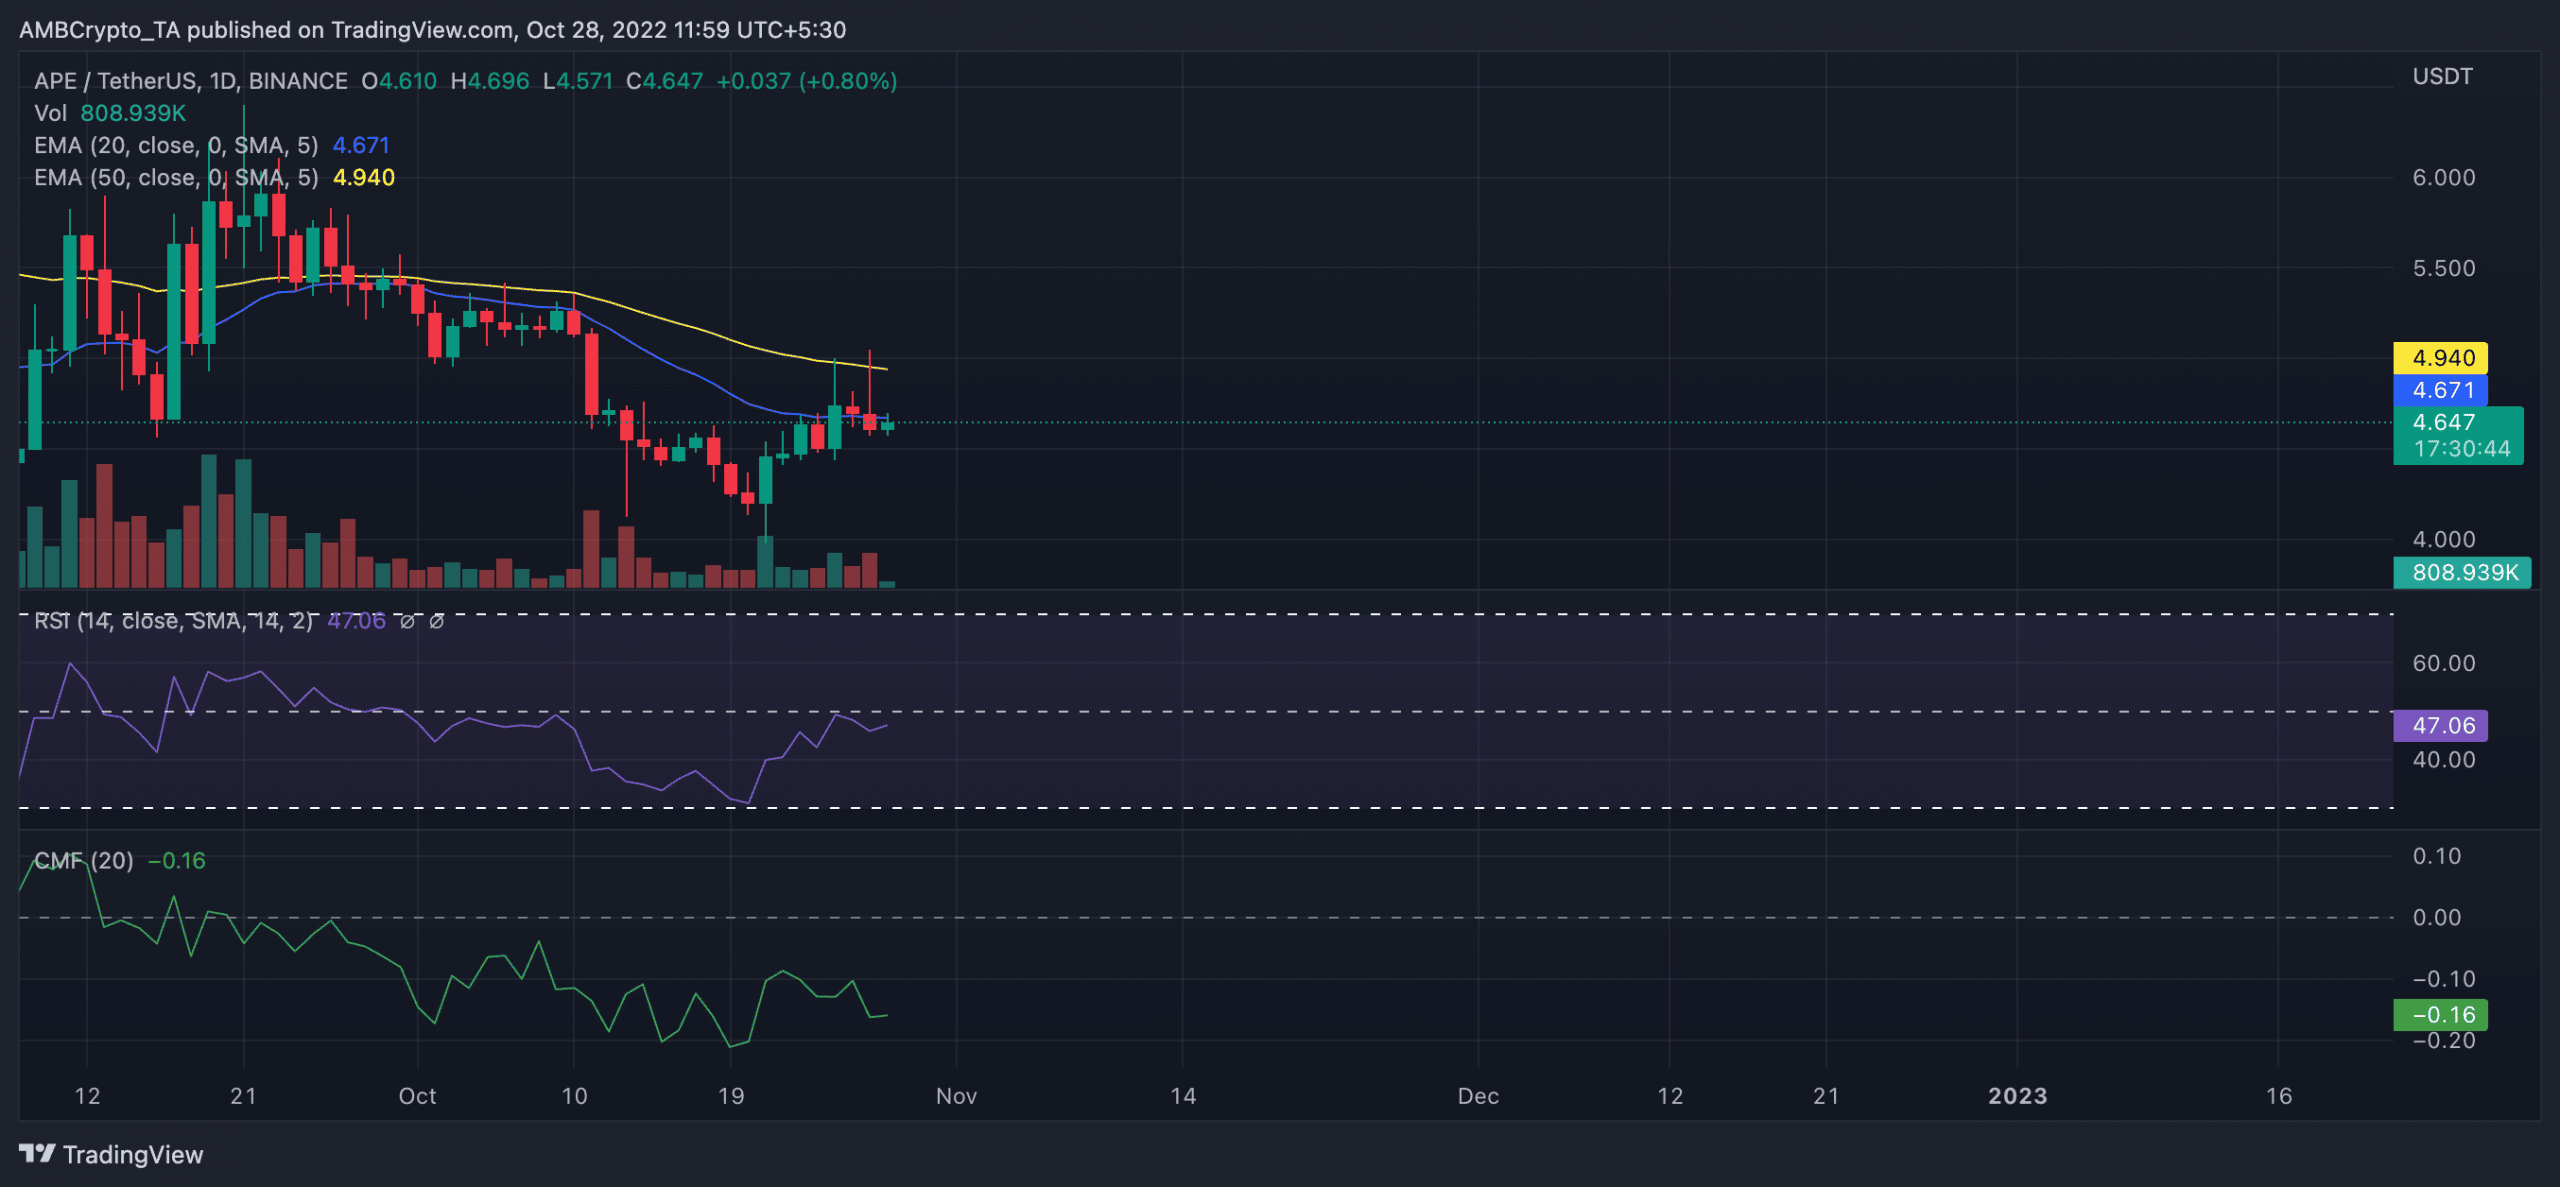Click the USDT currency label
This screenshot has width=2560, height=1187.
tap(2442, 77)
